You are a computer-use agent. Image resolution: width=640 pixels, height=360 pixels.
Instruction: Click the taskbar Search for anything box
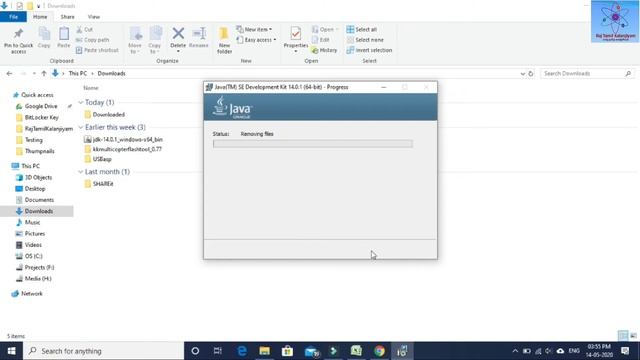104,351
